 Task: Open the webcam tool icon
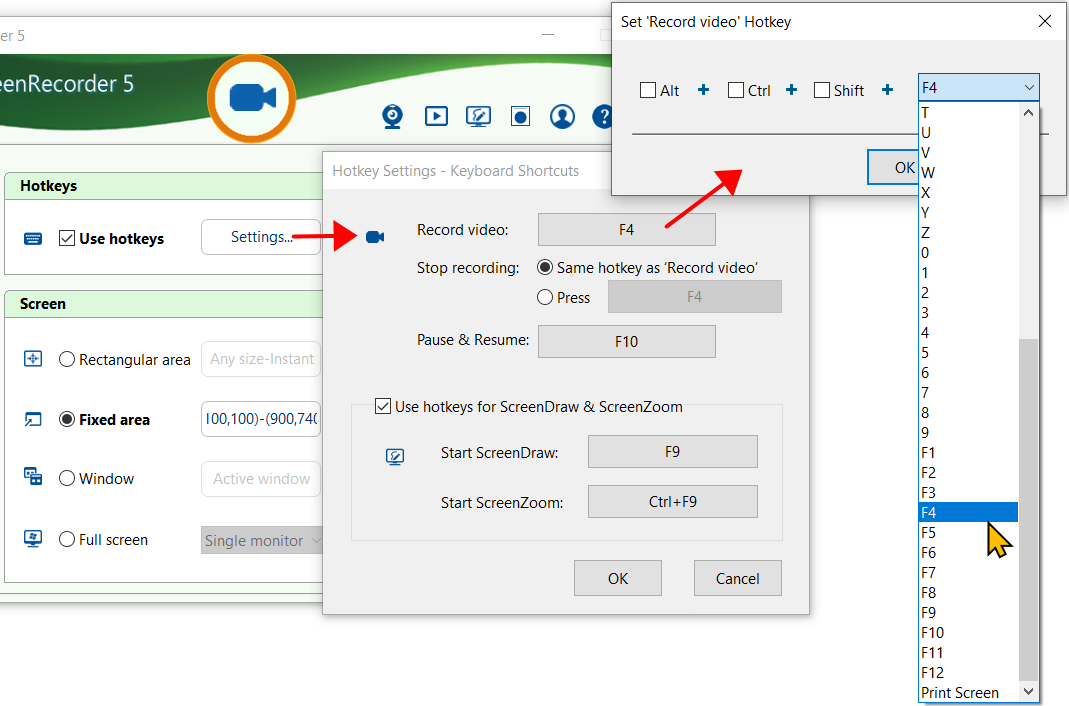point(393,117)
